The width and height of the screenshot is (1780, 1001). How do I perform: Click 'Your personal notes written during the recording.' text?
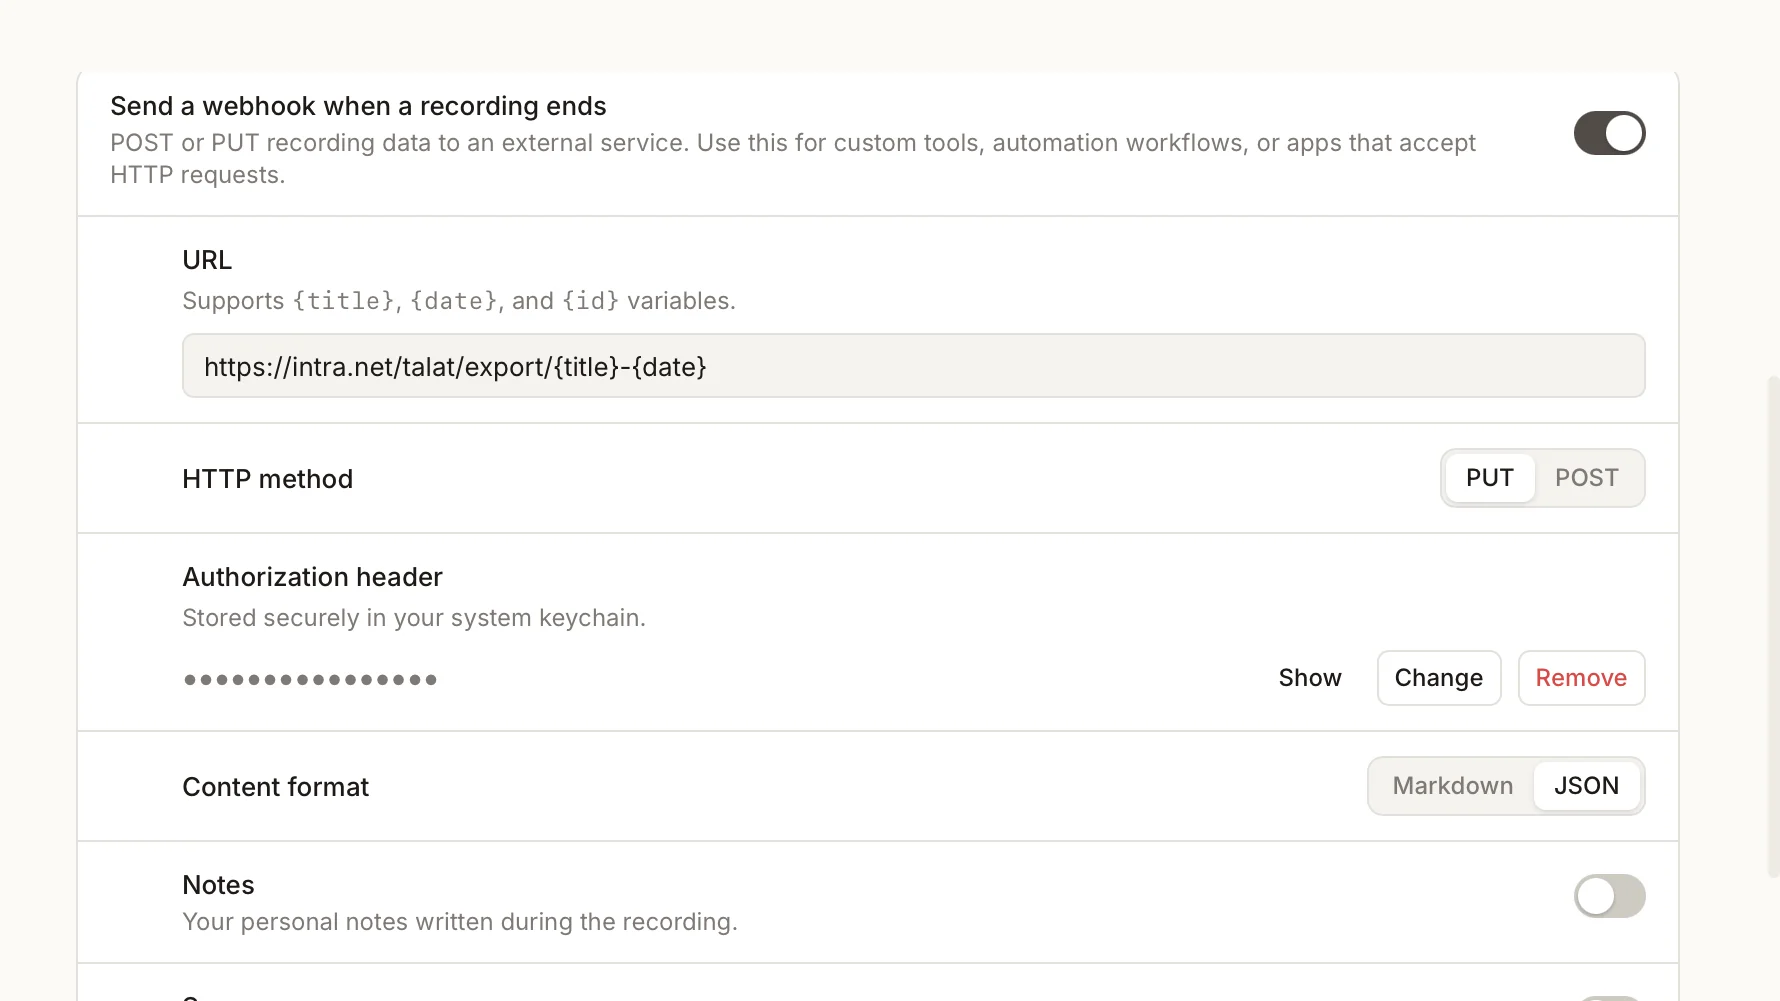pyautogui.click(x=460, y=922)
